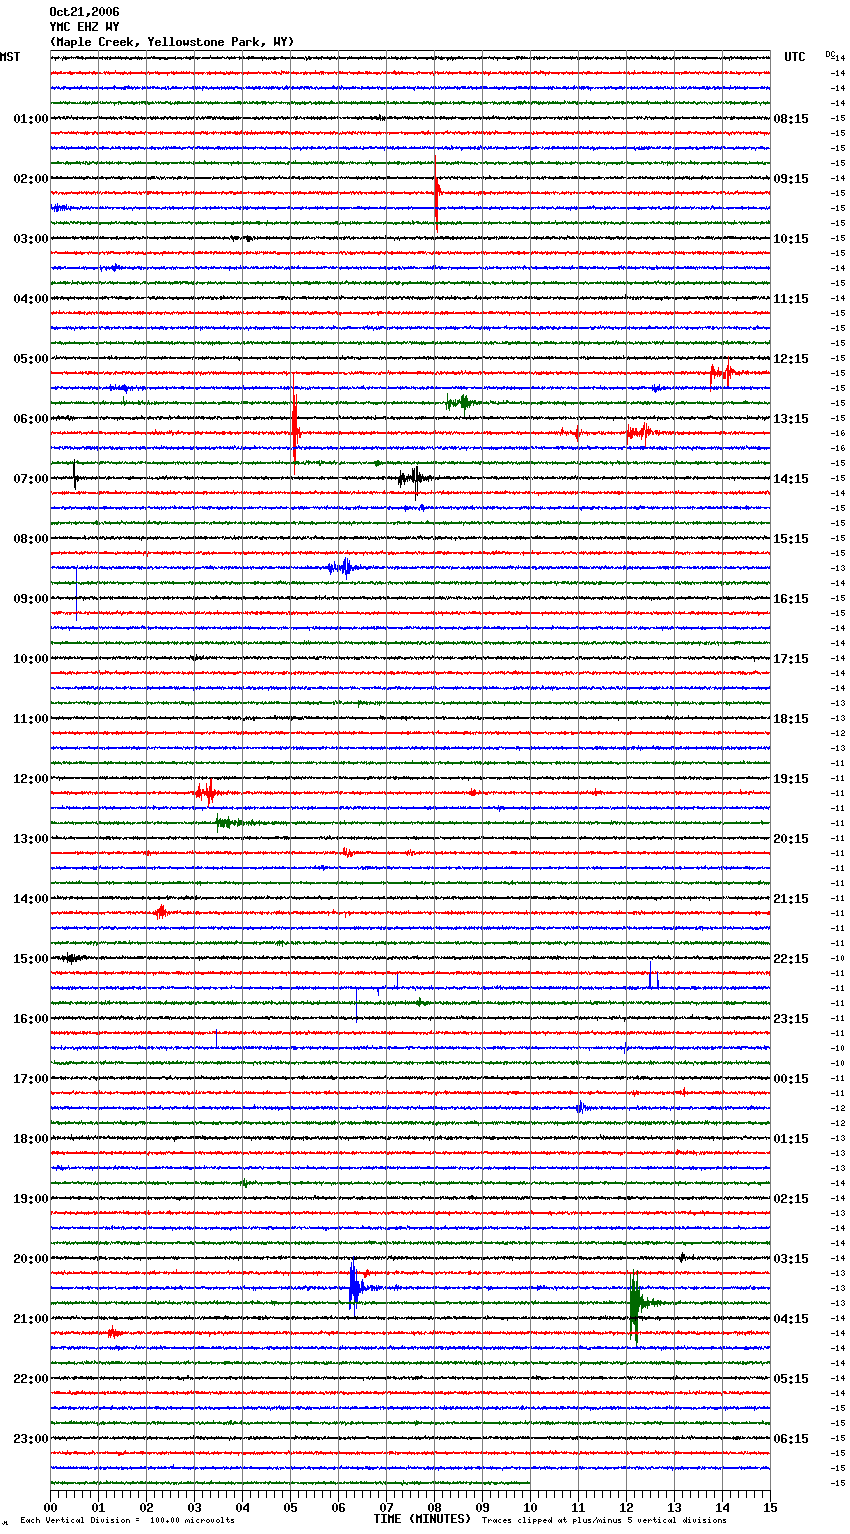Click the 08:15 UTC time label
The height and width of the screenshot is (1534, 850).
coord(791,119)
